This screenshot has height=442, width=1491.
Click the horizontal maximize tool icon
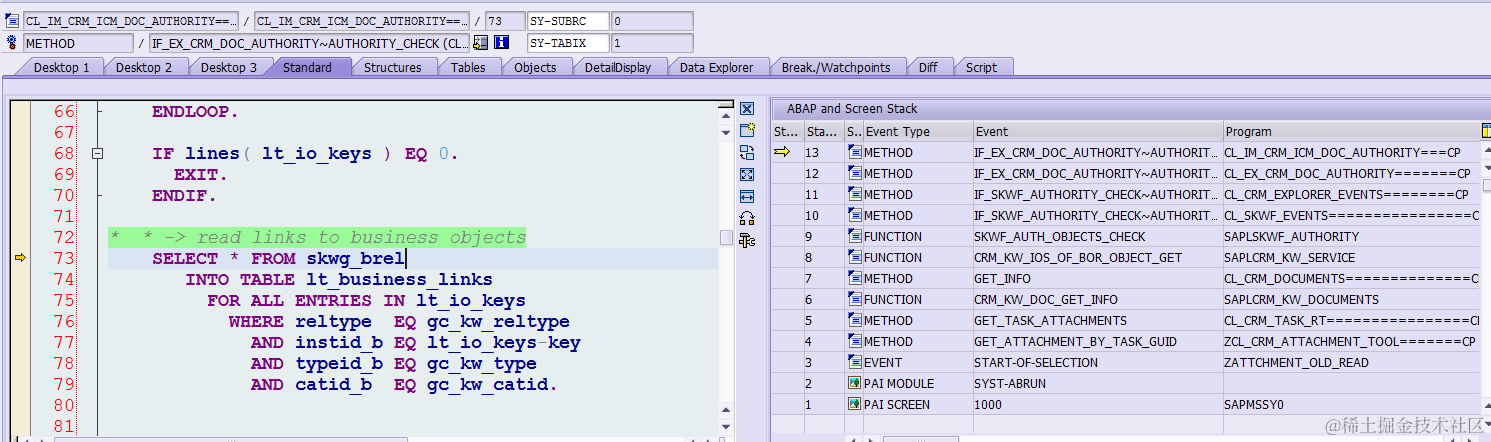coord(747,197)
